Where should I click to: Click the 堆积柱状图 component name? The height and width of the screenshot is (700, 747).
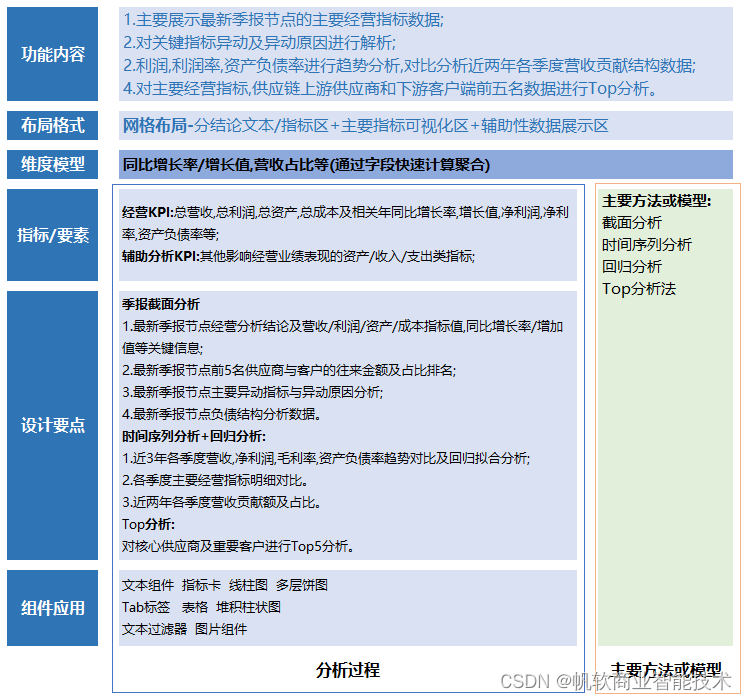coord(248,607)
